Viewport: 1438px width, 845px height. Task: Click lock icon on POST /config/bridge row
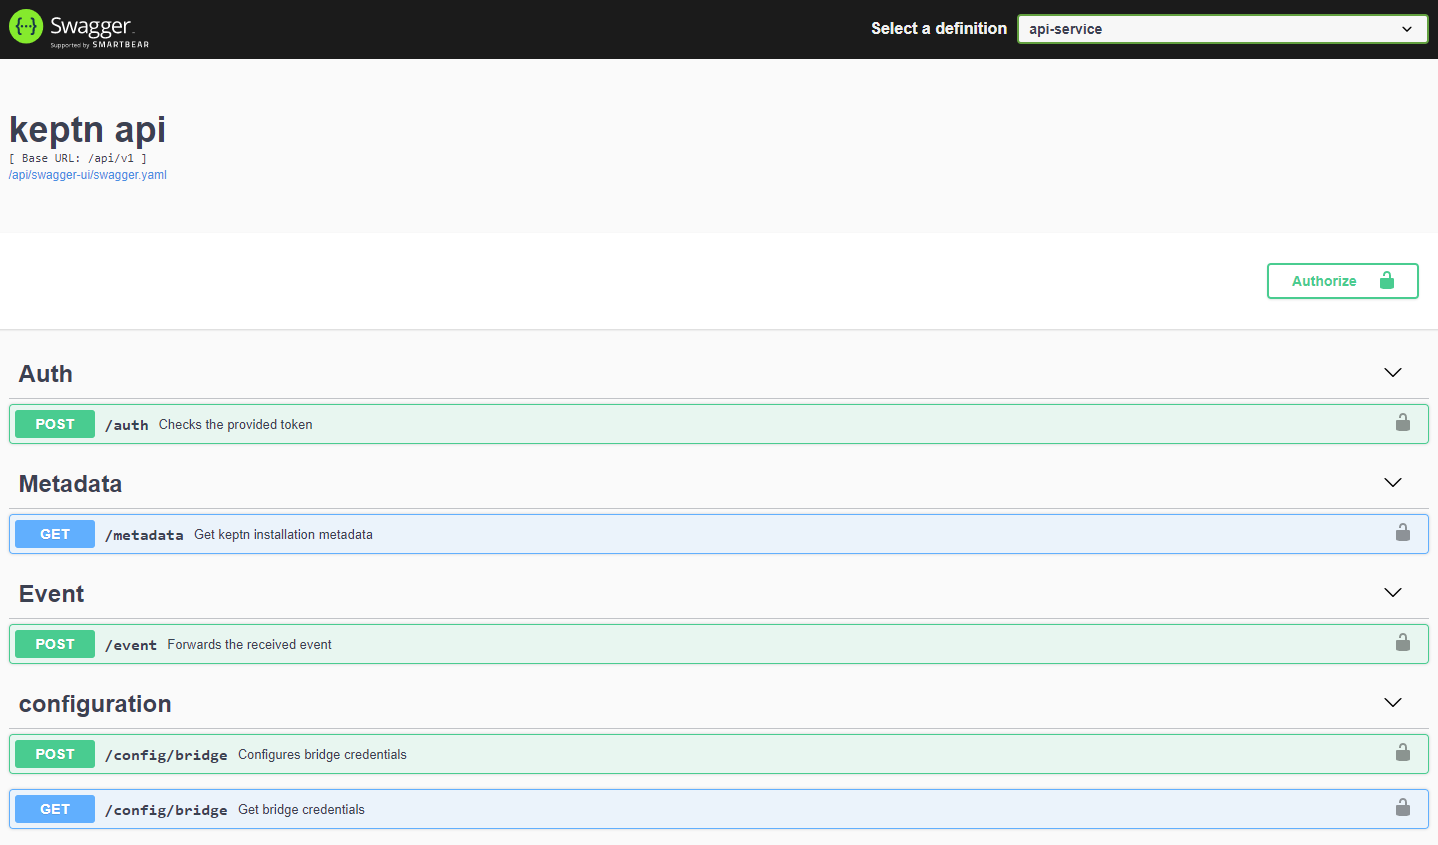coord(1403,753)
